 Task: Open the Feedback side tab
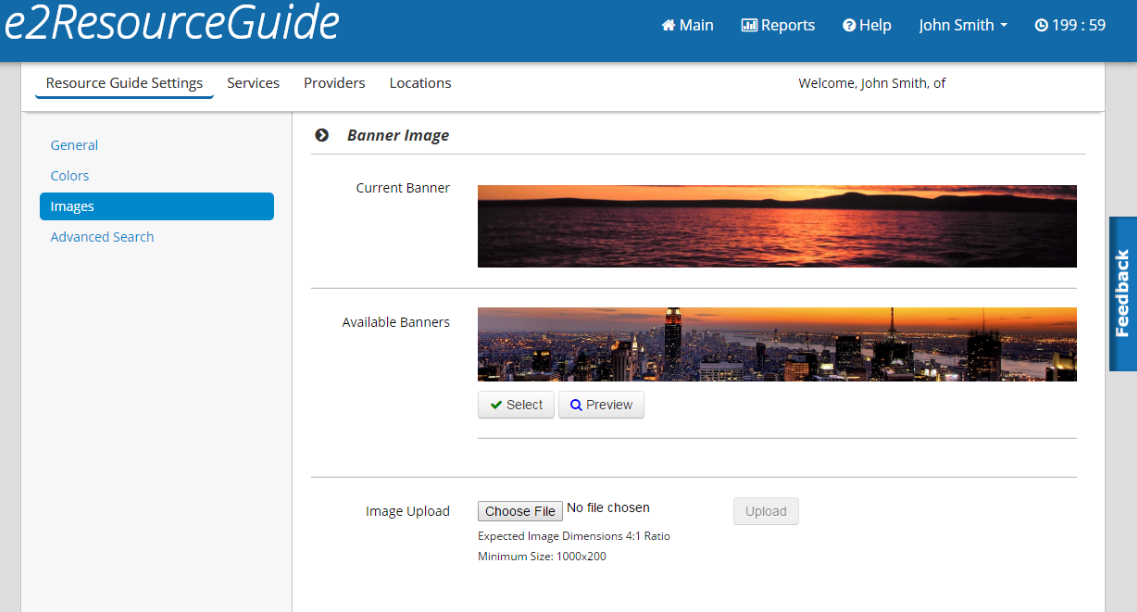[1122, 294]
